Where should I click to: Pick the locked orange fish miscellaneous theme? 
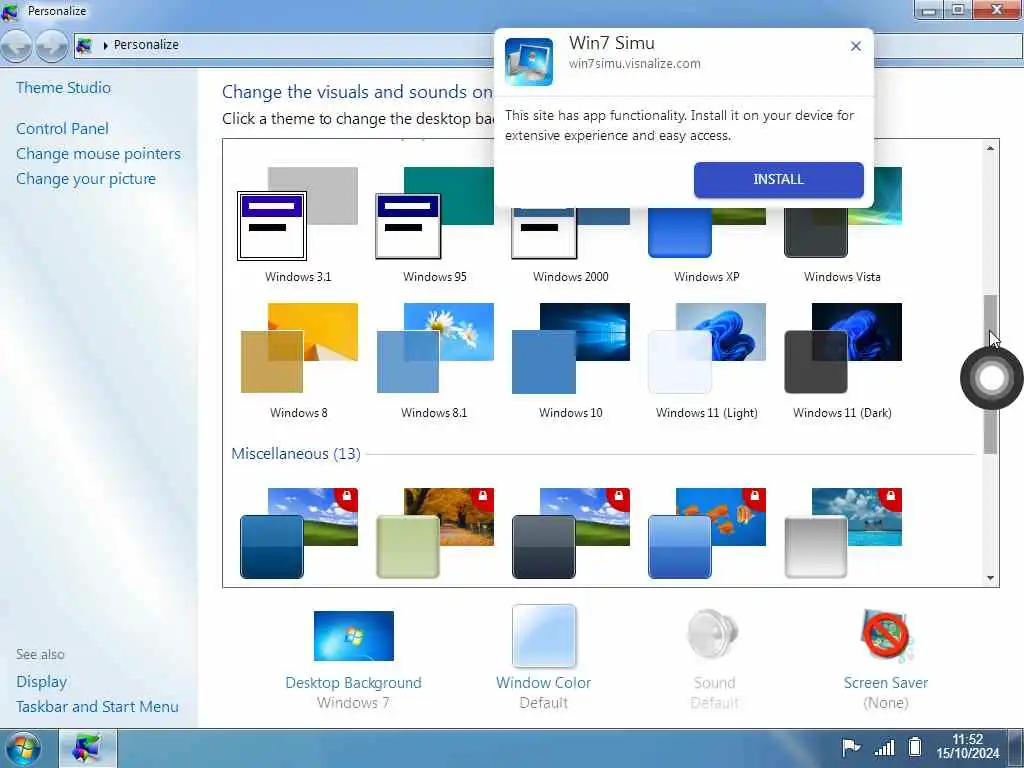click(x=707, y=533)
